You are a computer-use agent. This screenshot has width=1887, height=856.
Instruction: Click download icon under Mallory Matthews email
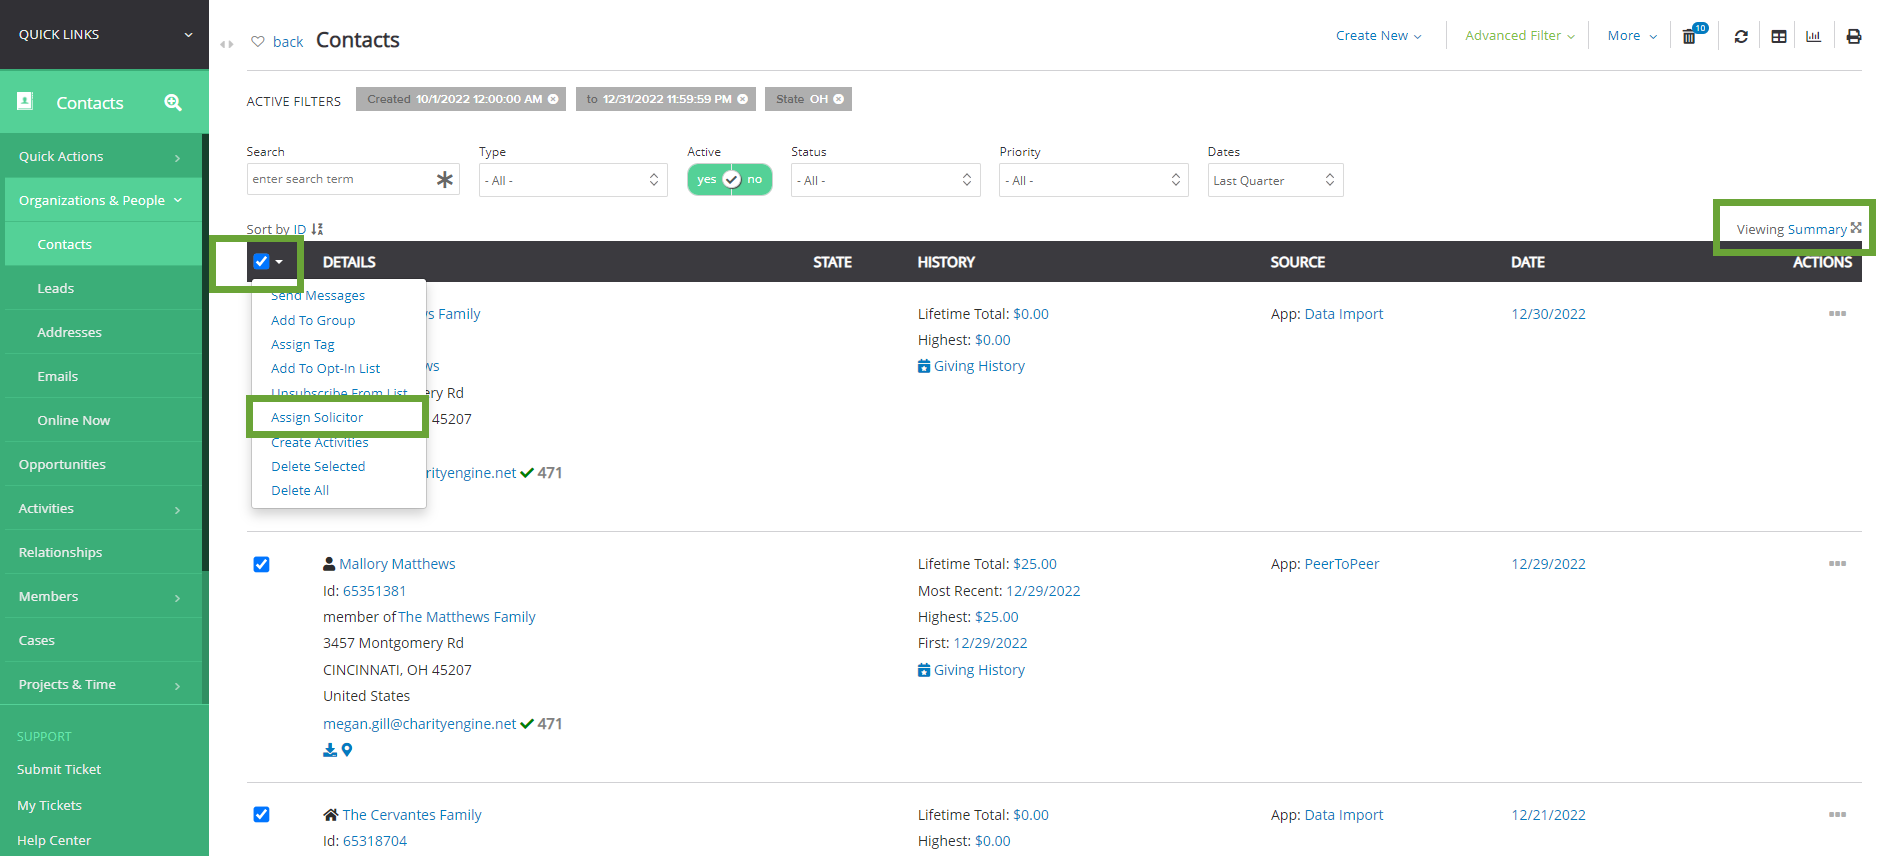(330, 750)
